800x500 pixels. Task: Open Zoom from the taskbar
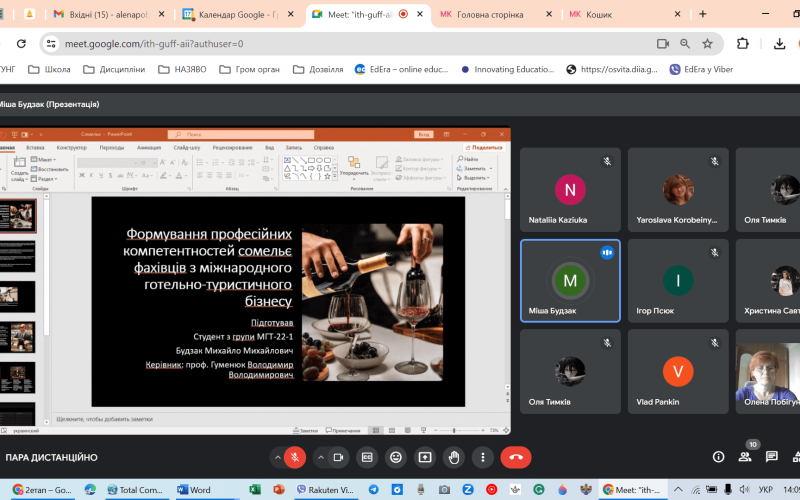pos(468,489)
